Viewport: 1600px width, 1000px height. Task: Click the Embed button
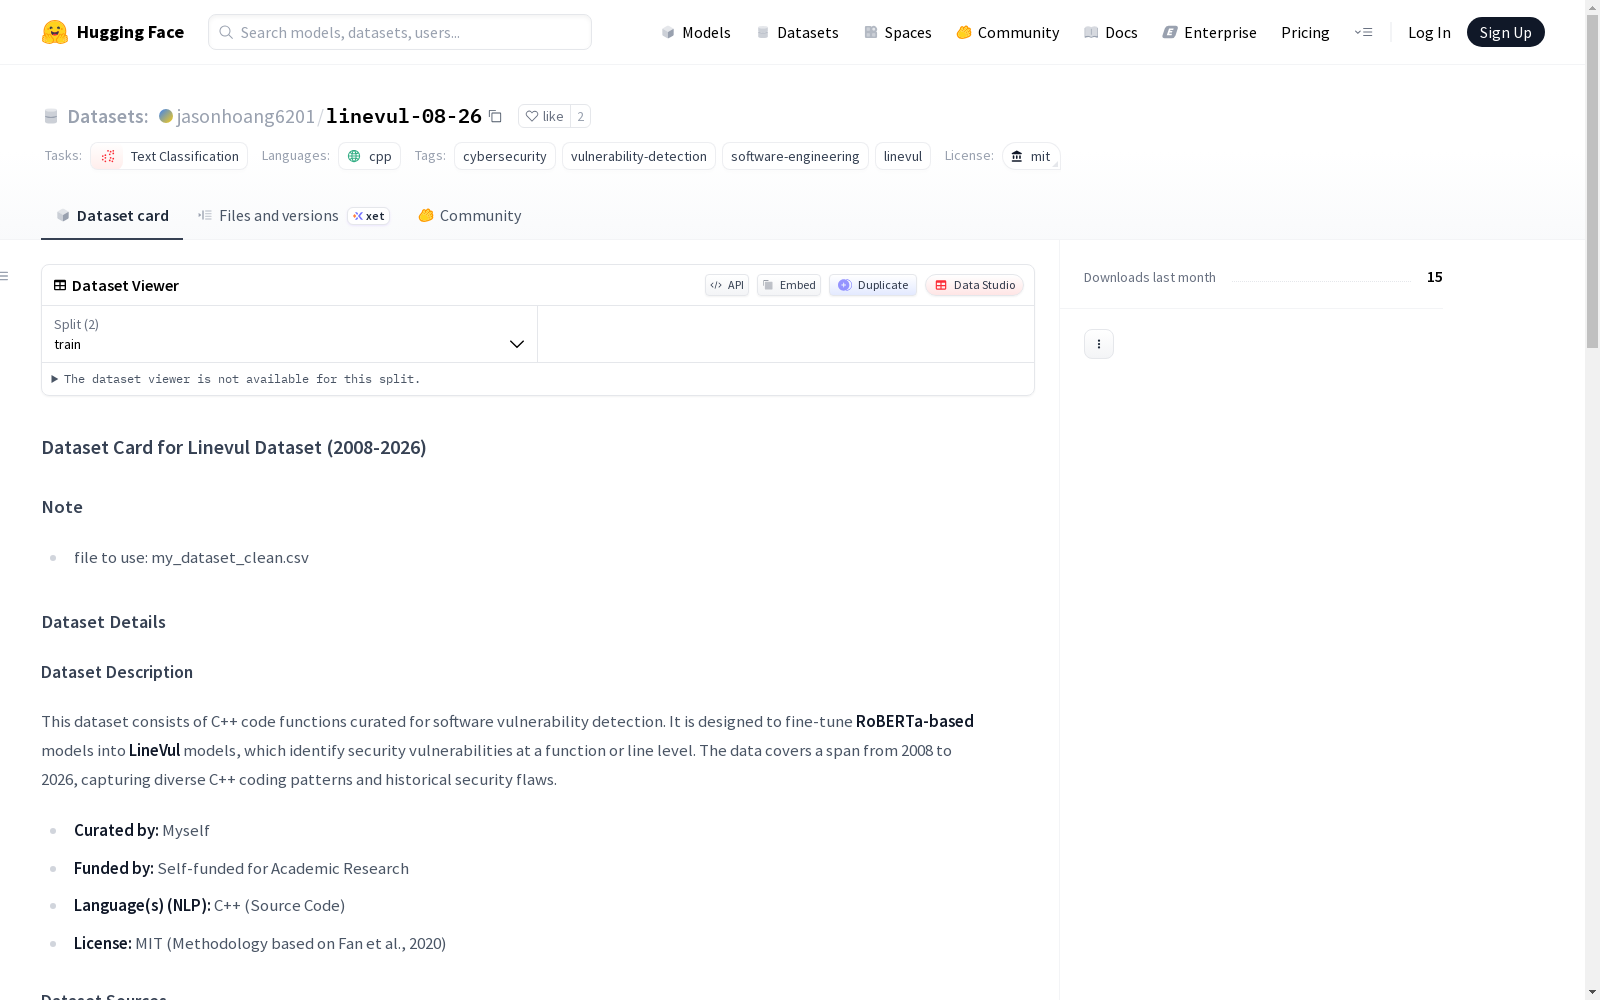[x=789, y=285]
